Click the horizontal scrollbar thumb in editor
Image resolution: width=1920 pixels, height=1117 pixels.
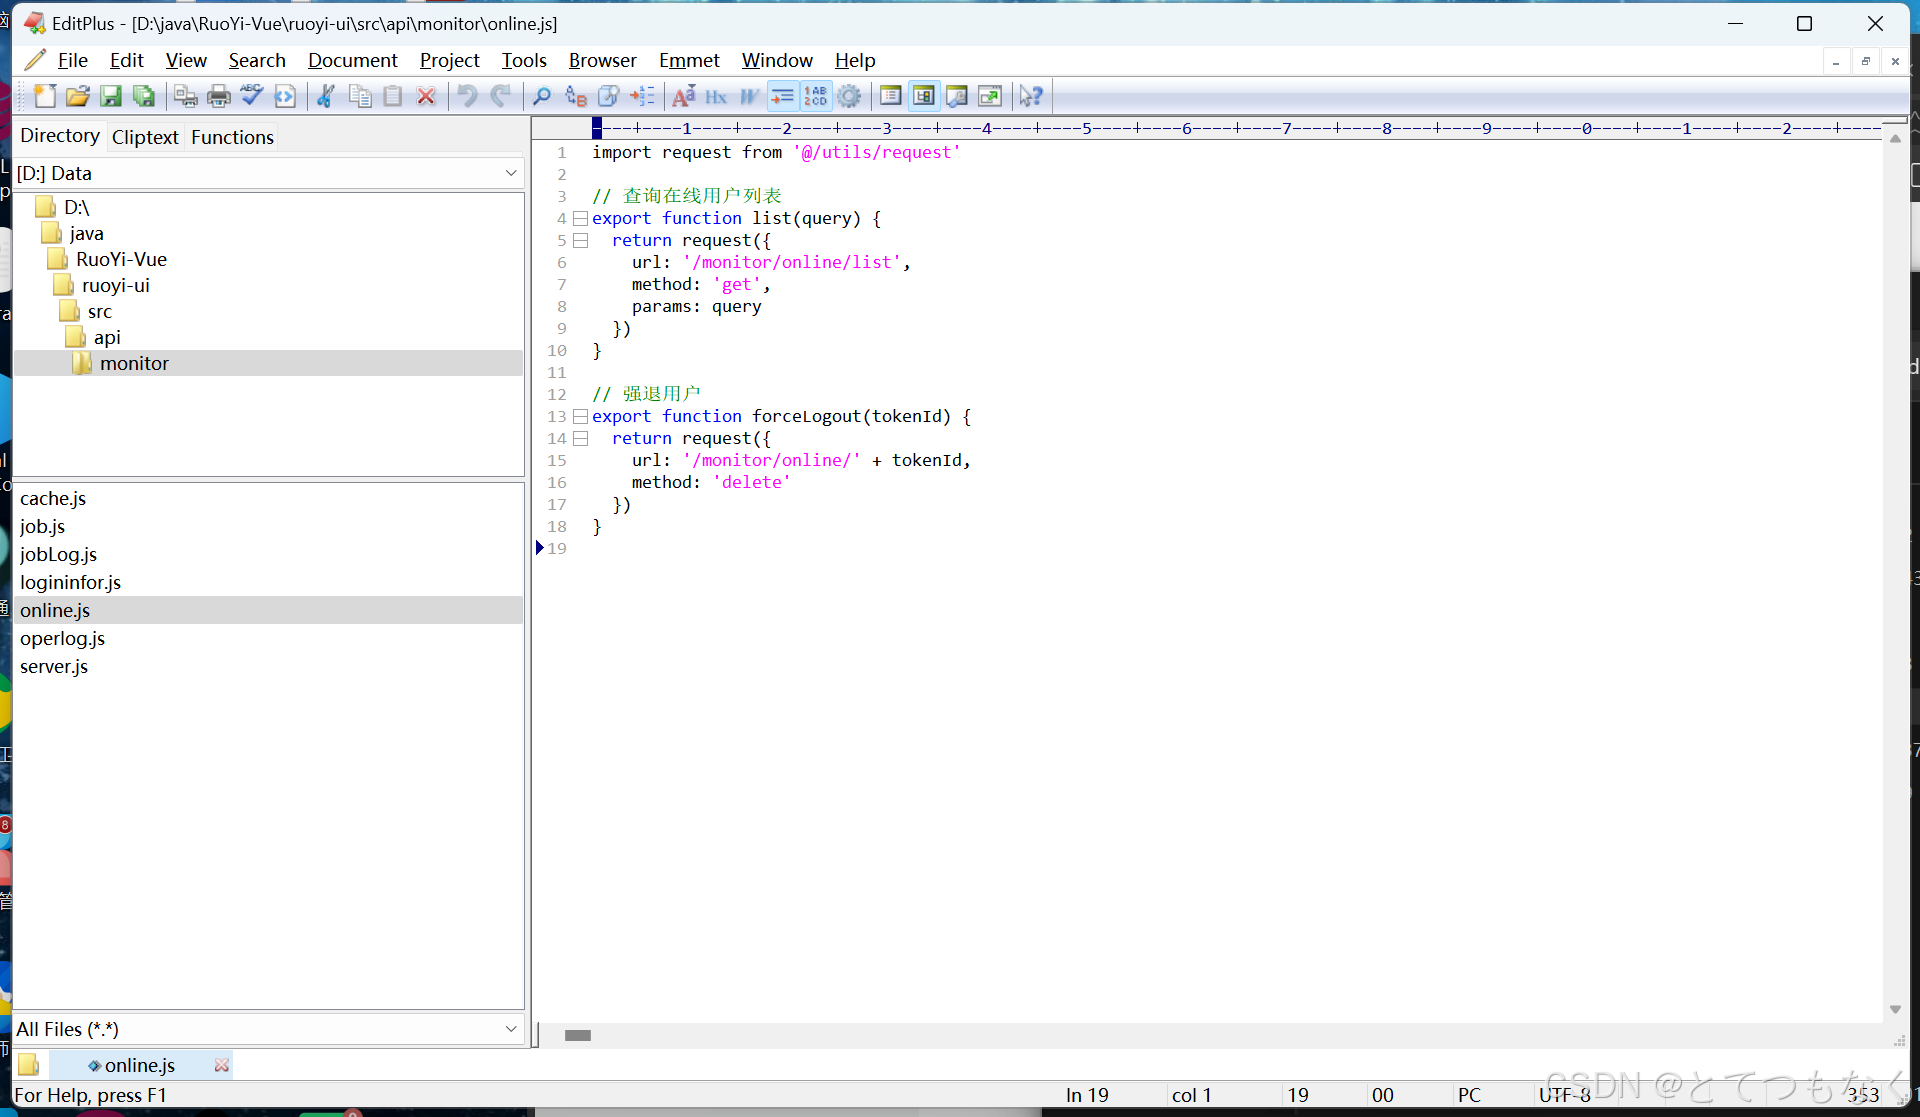tap(577, 1035)
